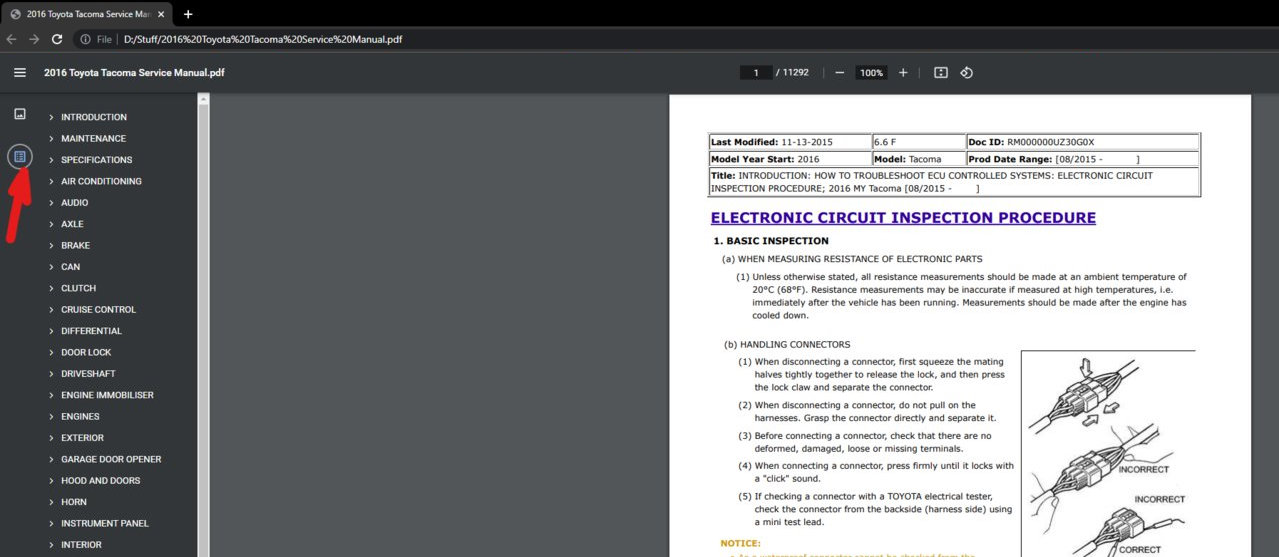Open the INSTRUMENT PANEL outline entry
Screen dimensions: 1279x557
coord(105,523)
